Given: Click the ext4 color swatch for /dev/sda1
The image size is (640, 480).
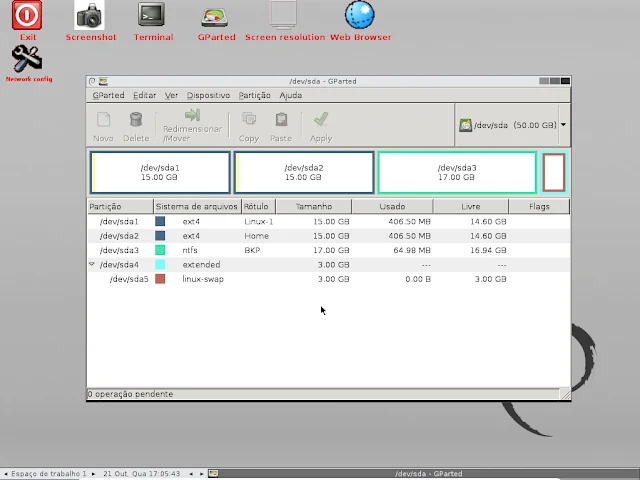Looking at the screenshot, I should coord(160,221).
